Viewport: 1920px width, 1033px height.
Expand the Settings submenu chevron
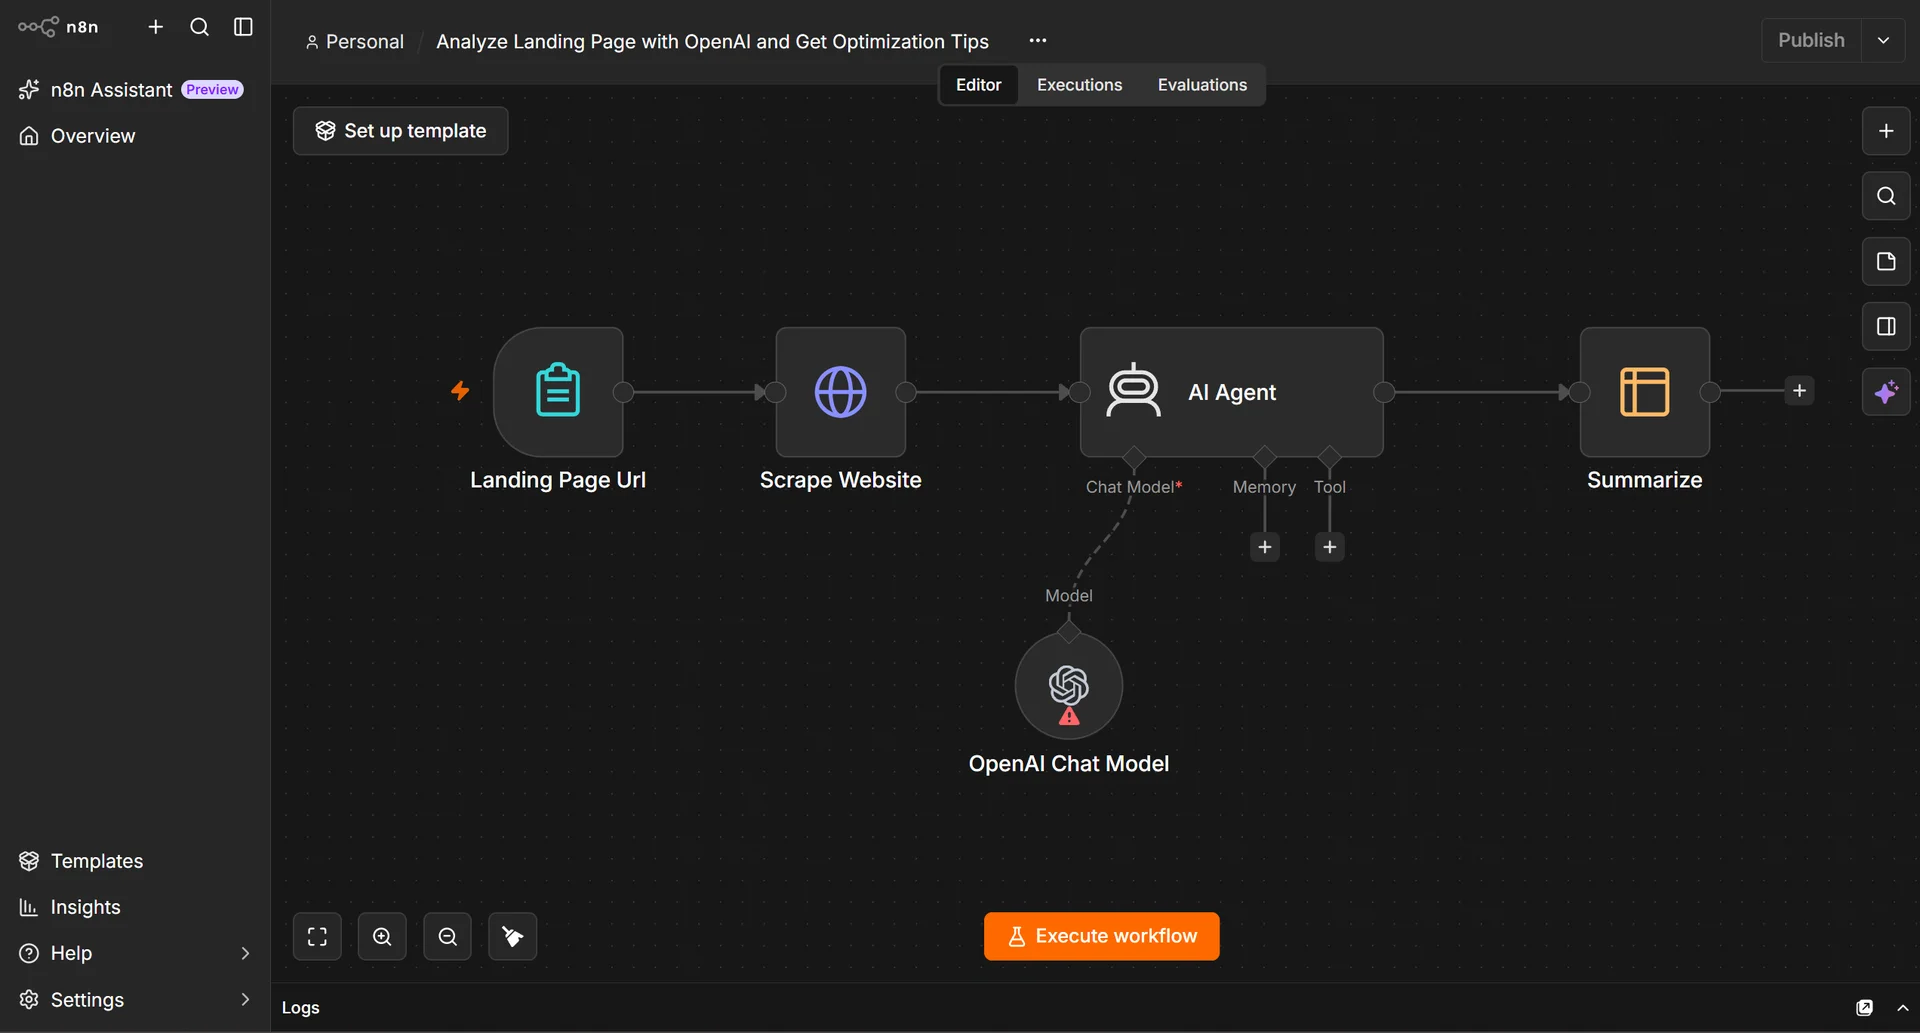pyautogui.click(x=245, y=999)
